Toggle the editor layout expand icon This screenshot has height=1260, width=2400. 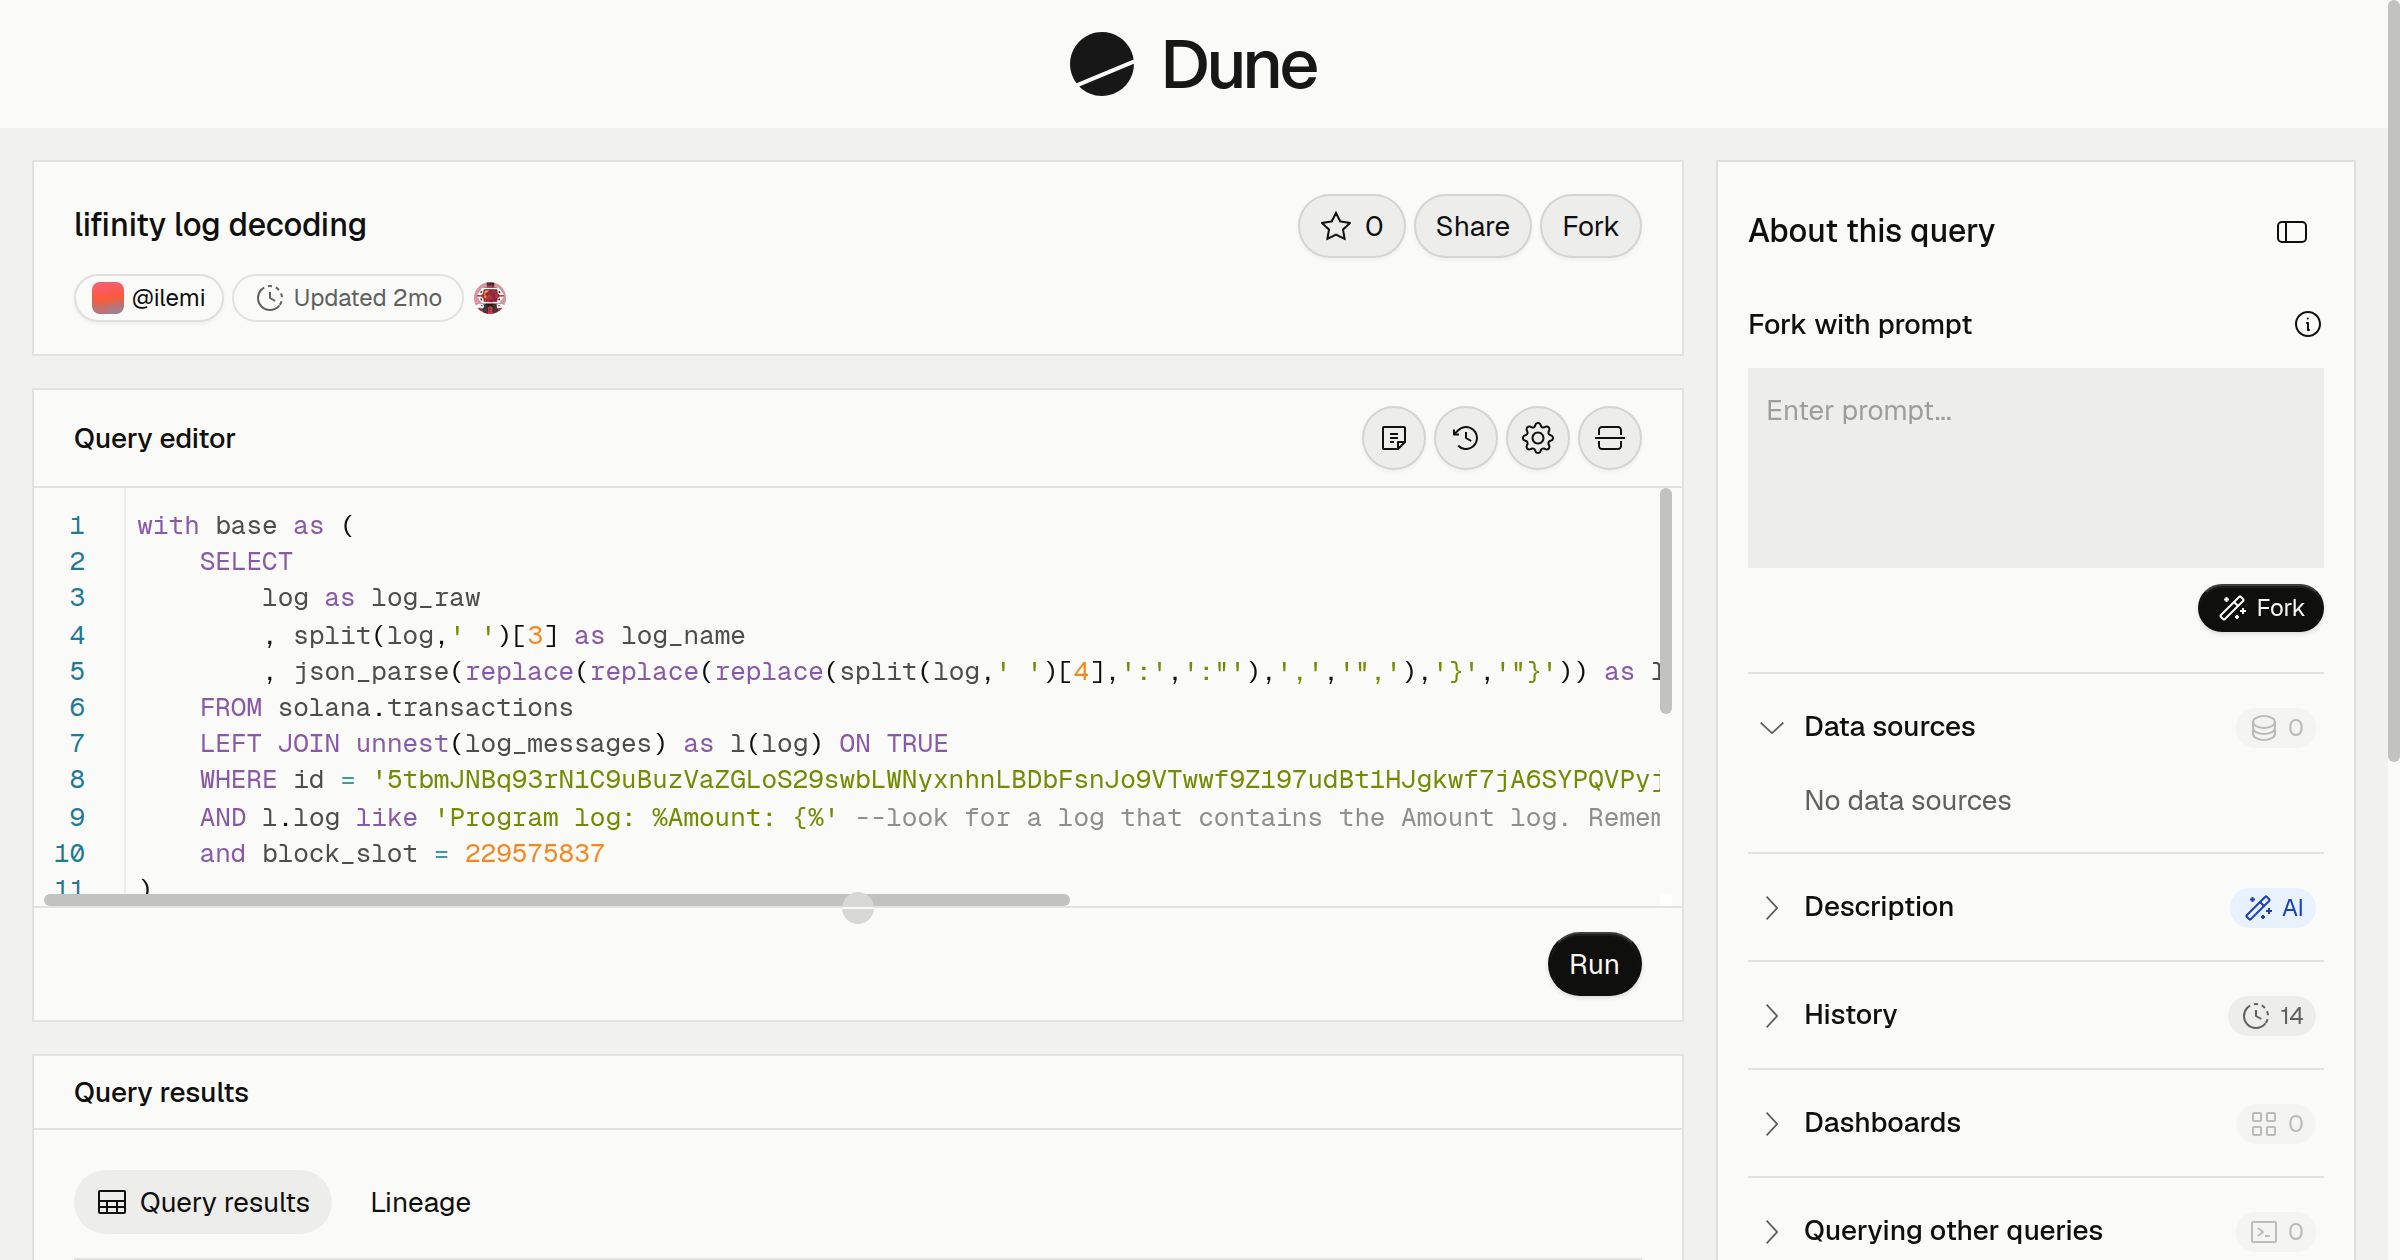point(1610,438)
